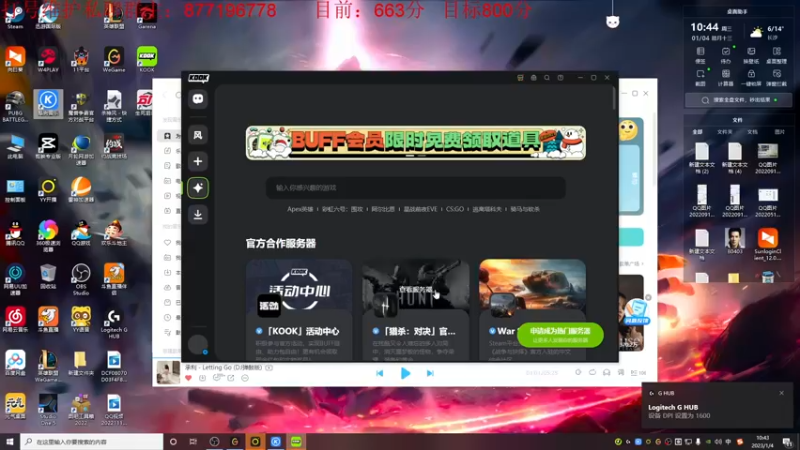Open direct messages via the KOOK chat icon
Screen dimensions: 800x450
point(198,99)
